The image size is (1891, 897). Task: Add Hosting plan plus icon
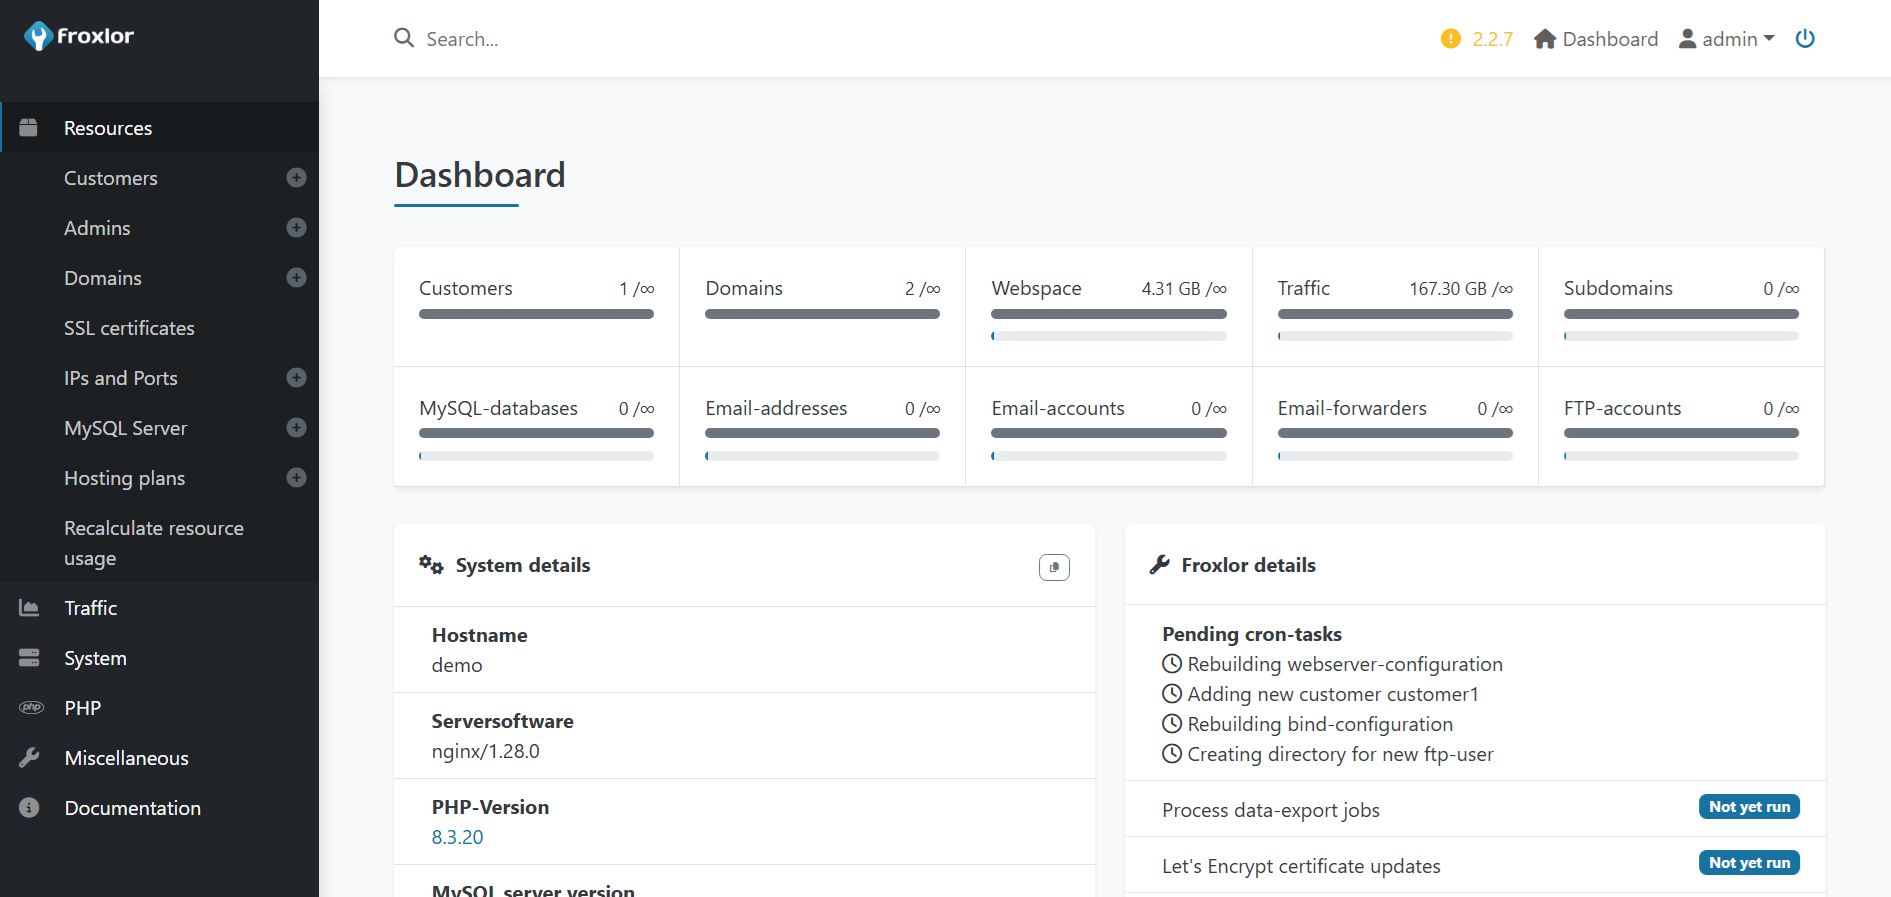pos(296,478)
